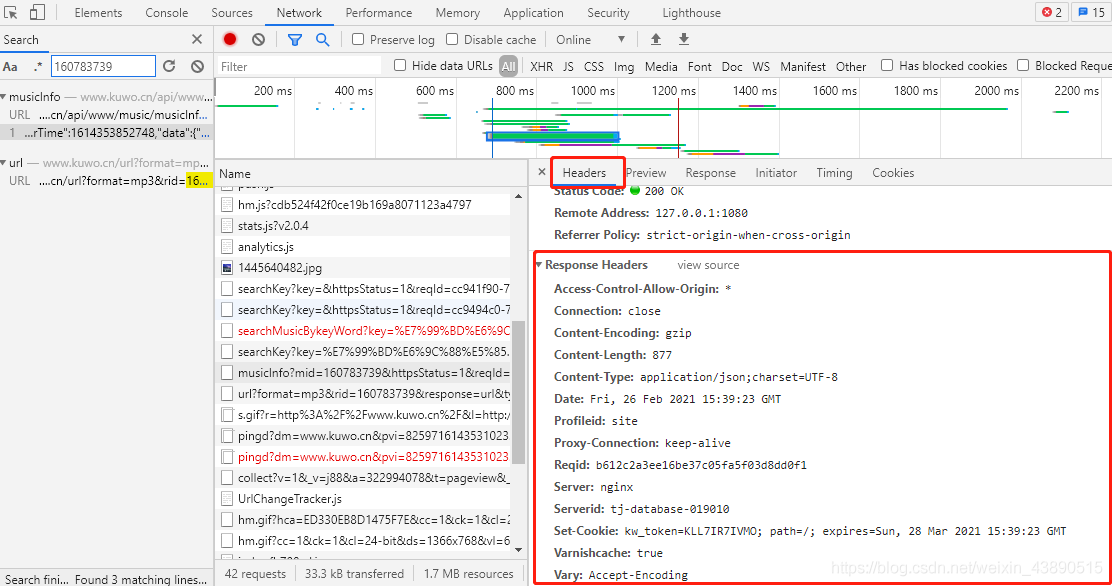The image size is (1112, 586).
Task: Click file icon next to UrlChangeTracker.js
Action: (x=227, y=499)
